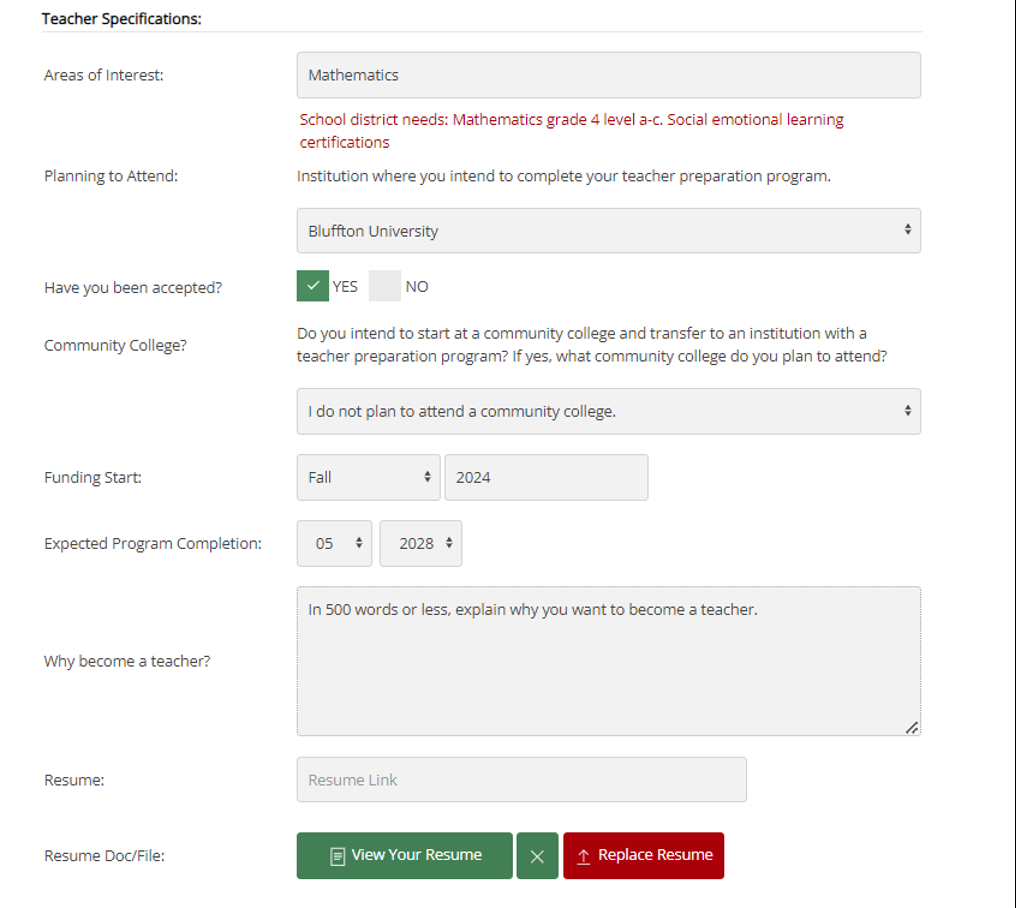This screenshot has width=1016, height=908.
Task: Expand the community college selection dropdown
Action: point(608,411)
